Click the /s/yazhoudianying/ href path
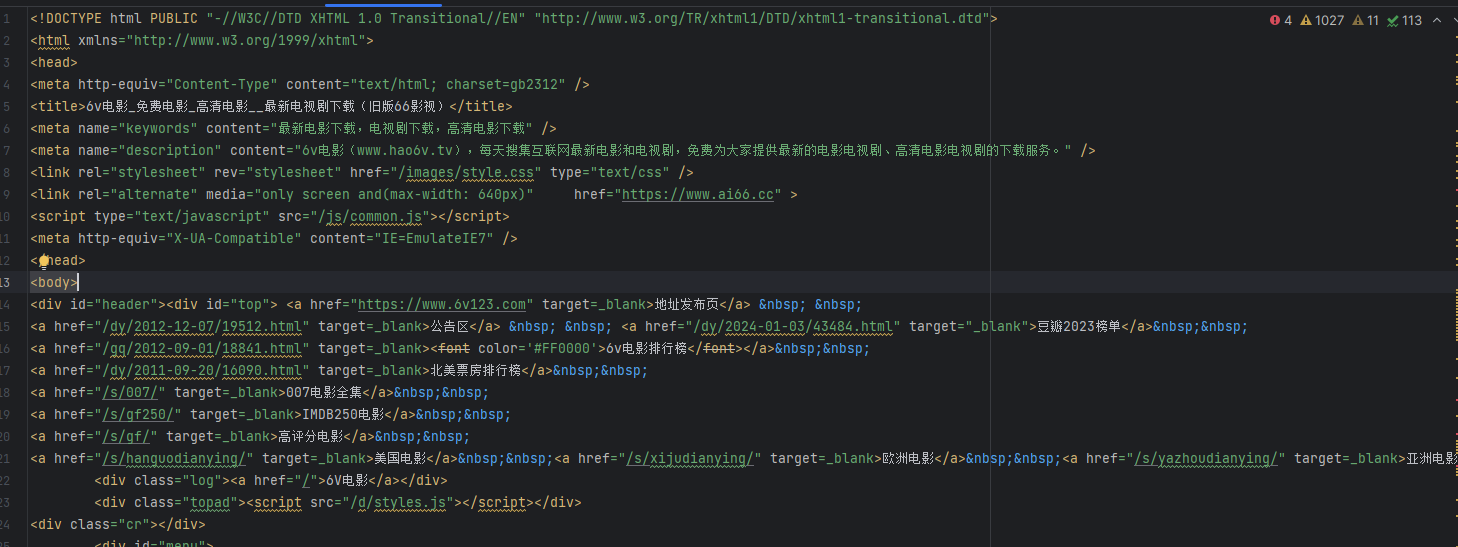 pos(1206,458)
